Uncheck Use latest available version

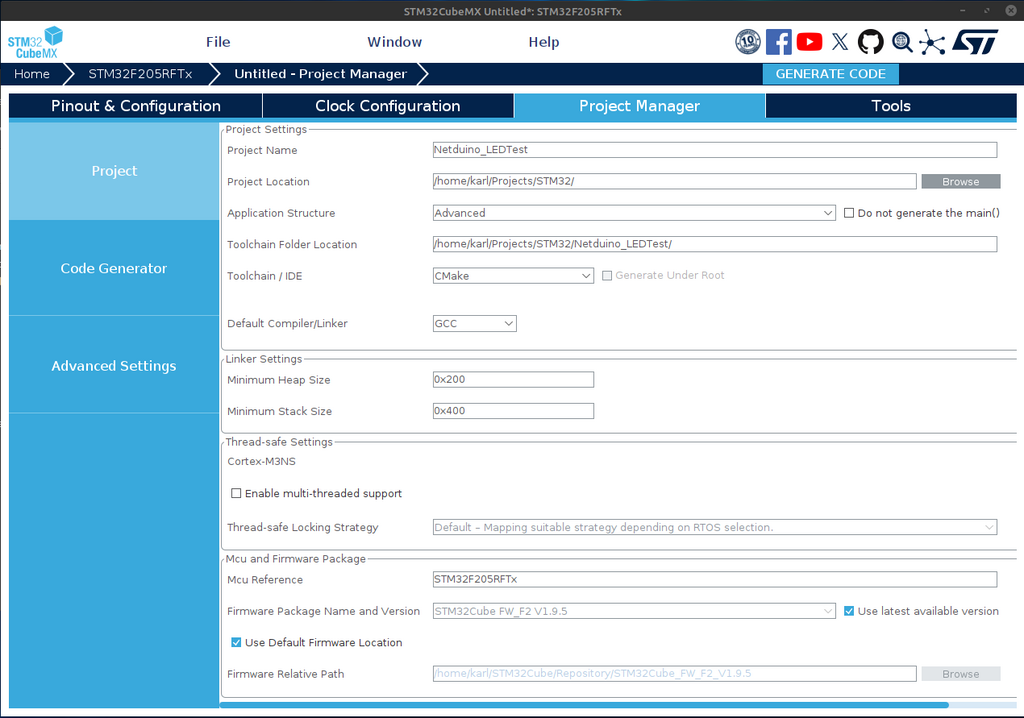[x=848, y=611]
